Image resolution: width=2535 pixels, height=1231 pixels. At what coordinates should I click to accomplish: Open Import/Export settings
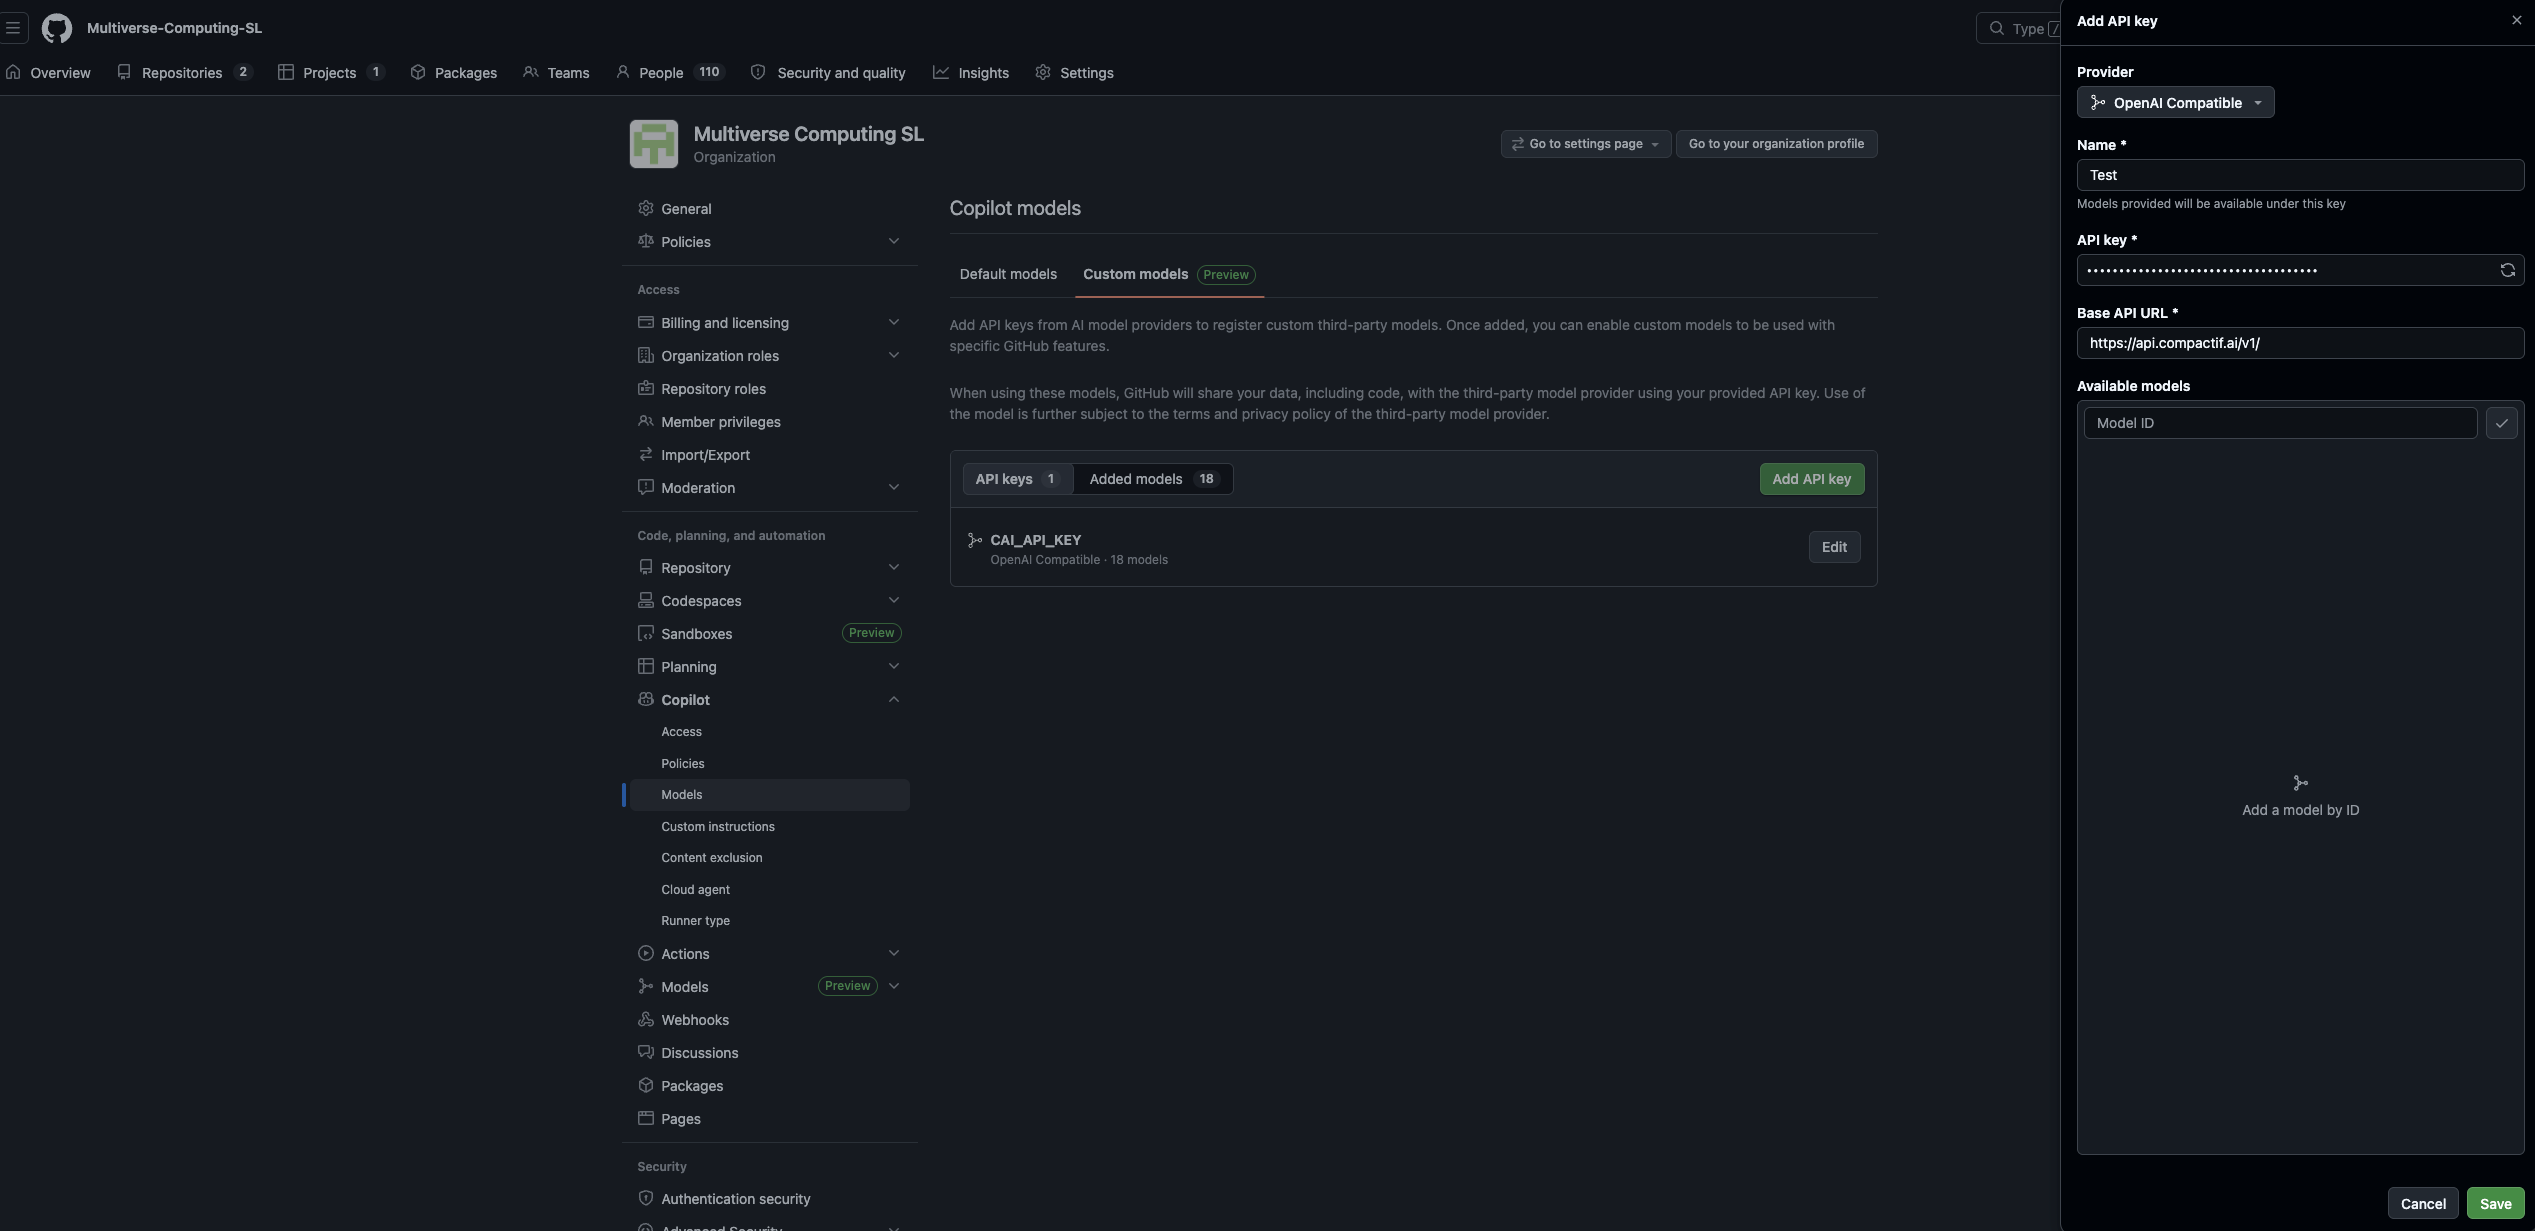click(x=769, y=455)
